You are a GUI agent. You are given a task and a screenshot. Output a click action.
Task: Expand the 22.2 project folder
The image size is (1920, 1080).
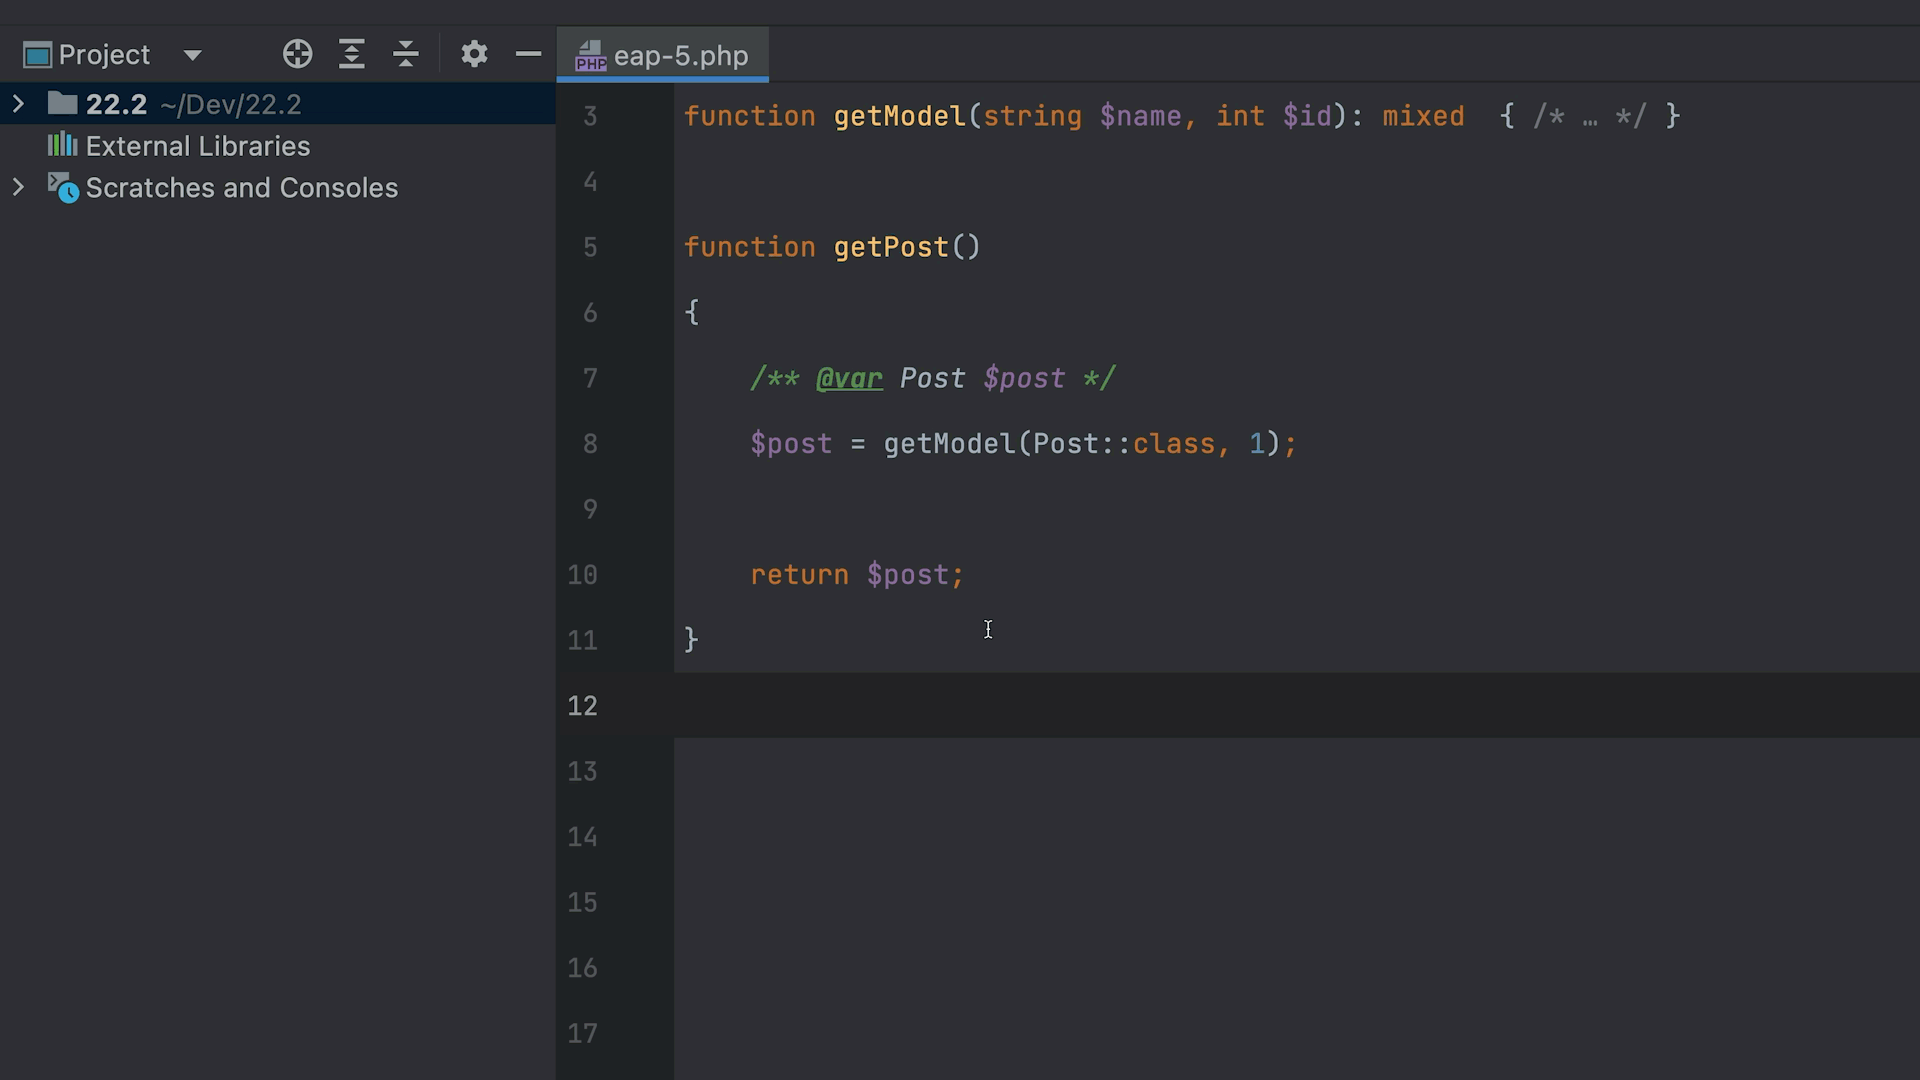pyautogui.click(x=18, y=103)
